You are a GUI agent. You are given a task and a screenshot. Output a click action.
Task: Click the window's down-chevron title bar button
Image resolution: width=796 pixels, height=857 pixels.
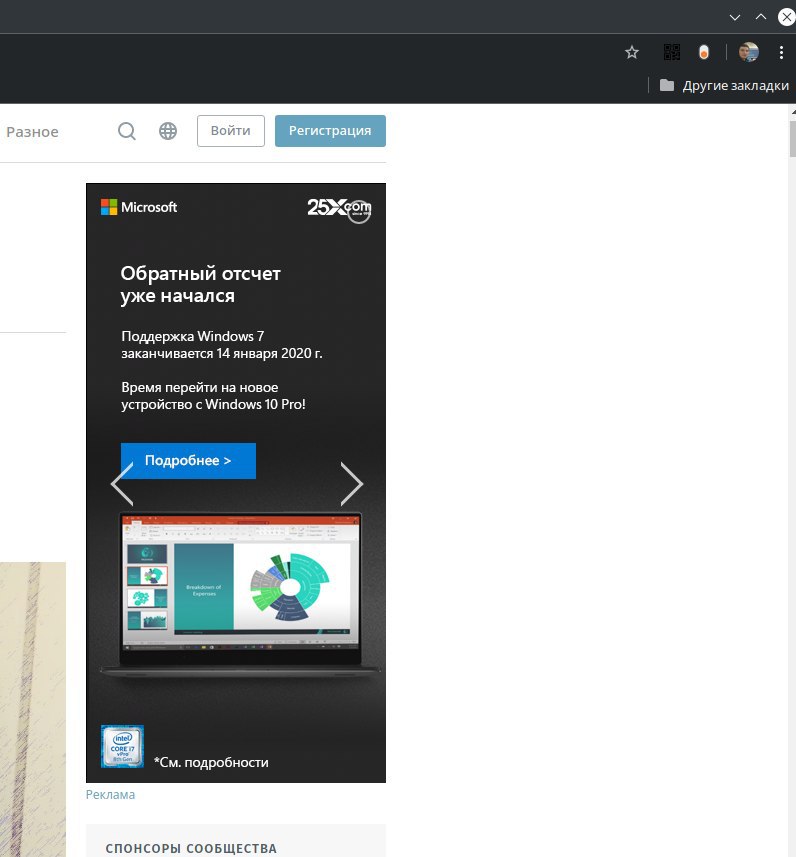735,17
